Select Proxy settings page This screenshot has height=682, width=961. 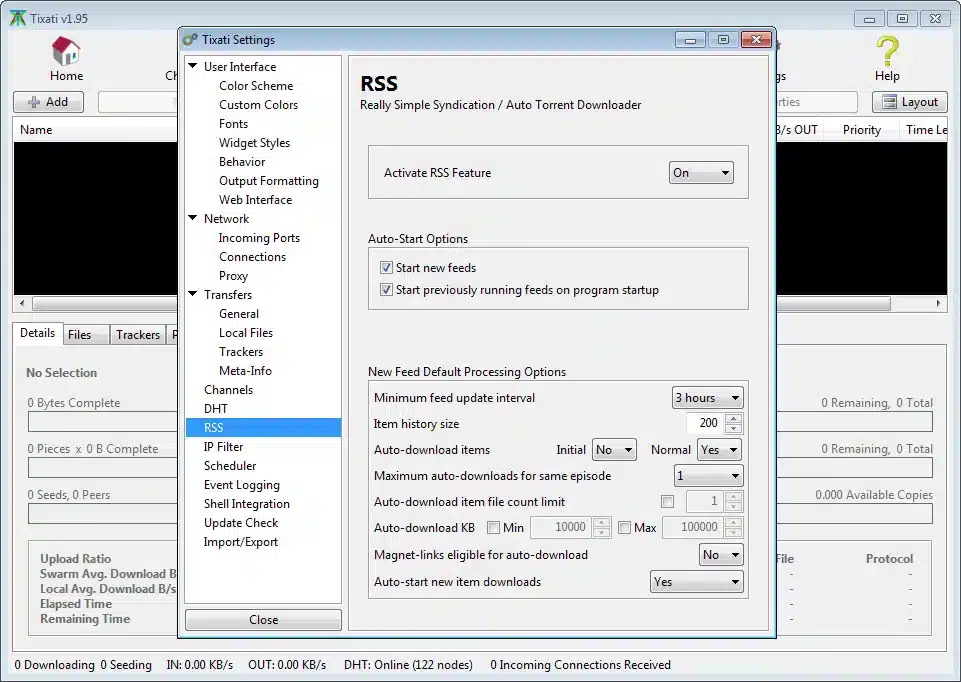point(234,276)
